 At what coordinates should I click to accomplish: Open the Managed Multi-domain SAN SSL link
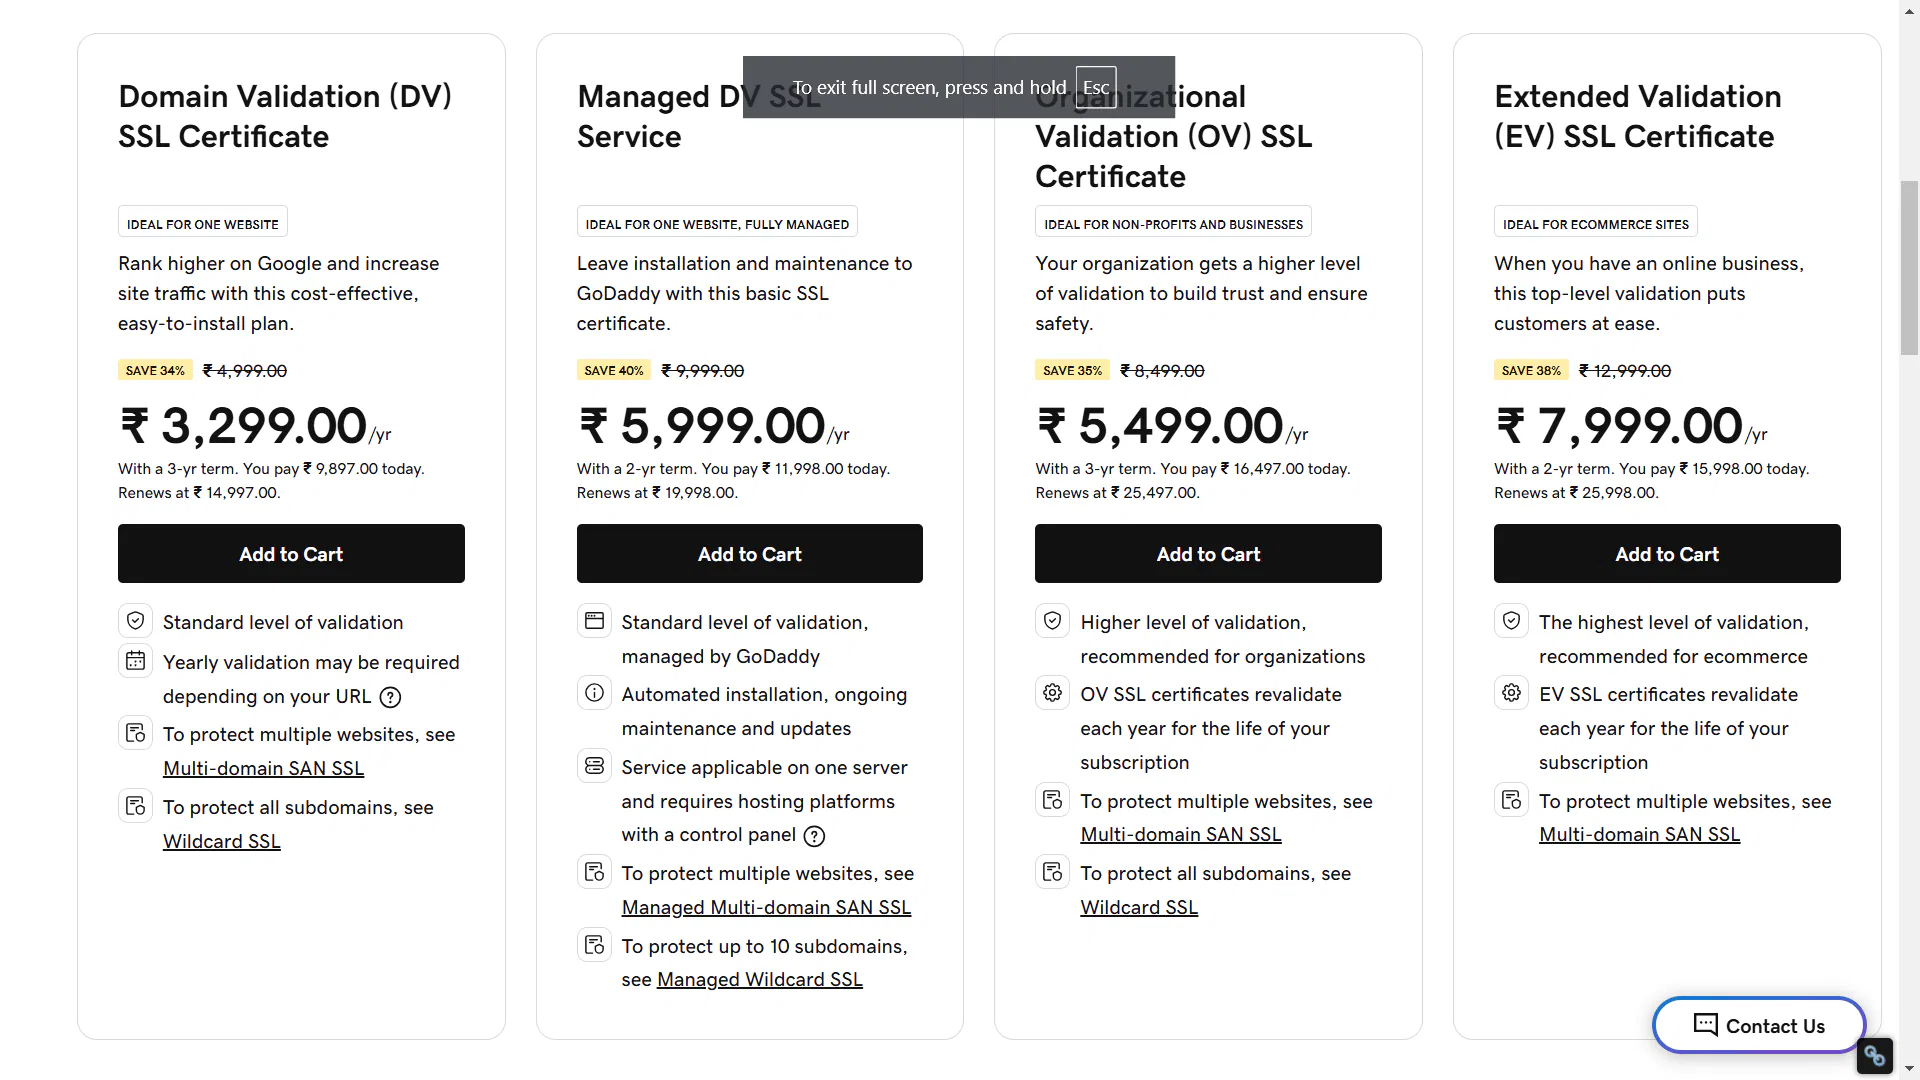click(766, 908)
